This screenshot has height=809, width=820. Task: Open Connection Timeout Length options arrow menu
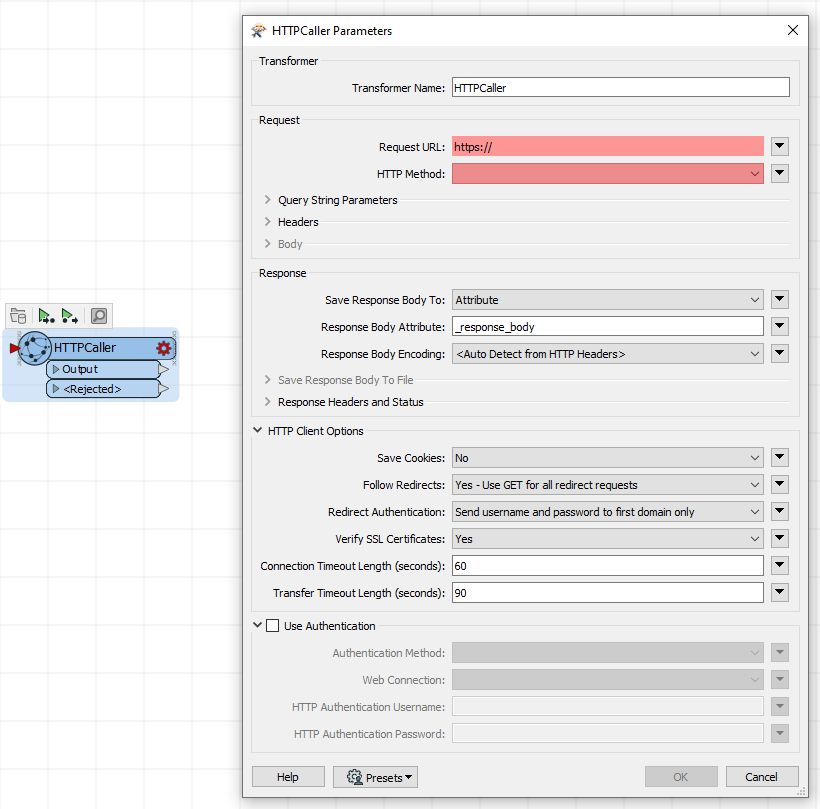tap(780, 565)
